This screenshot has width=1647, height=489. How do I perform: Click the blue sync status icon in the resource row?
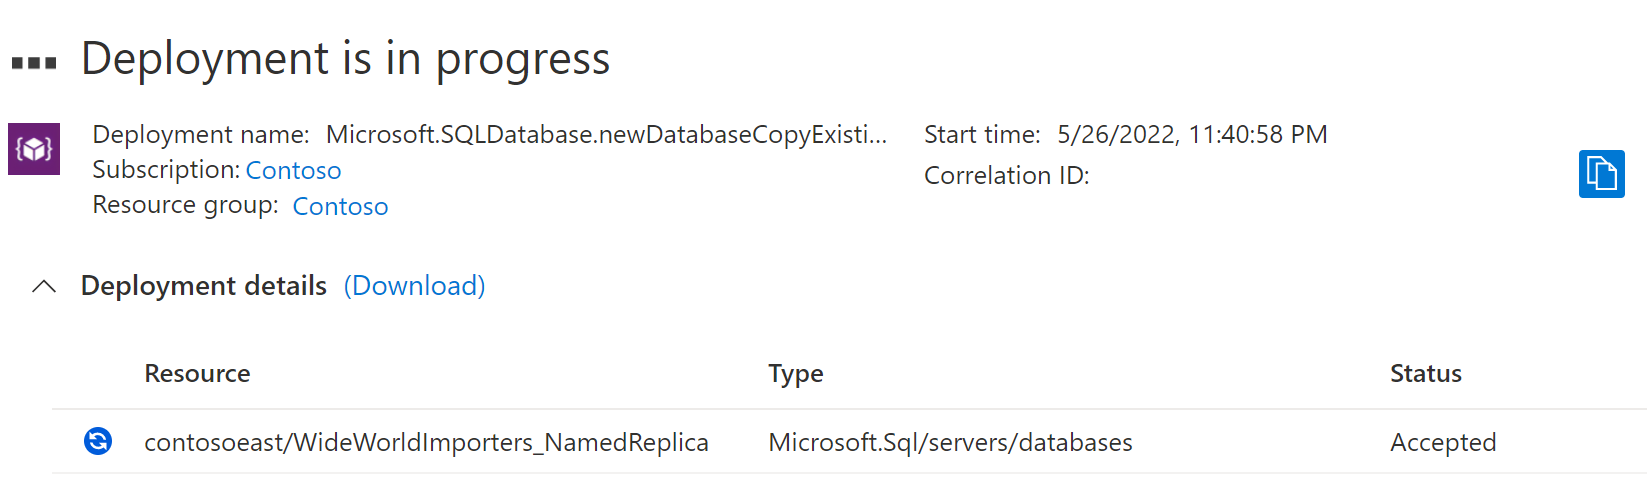click(98, 441)
